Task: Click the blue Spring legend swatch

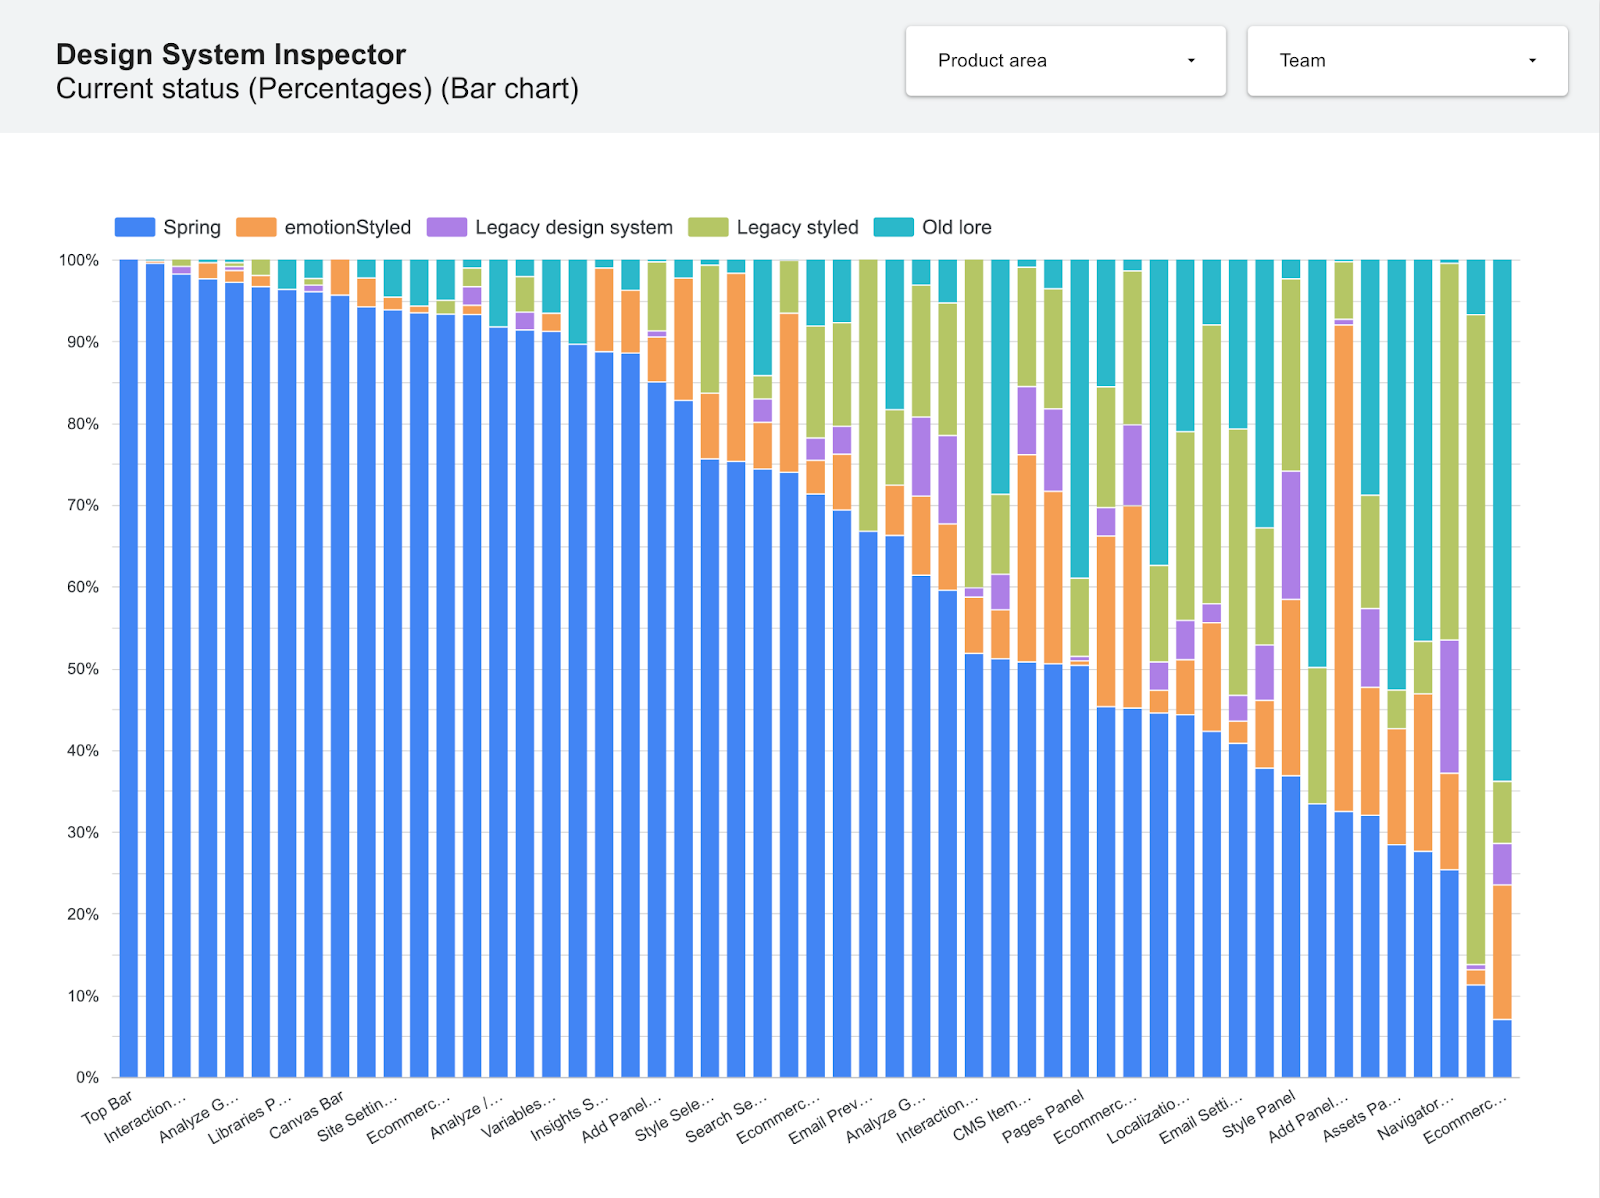Action: tap(135, 227)
